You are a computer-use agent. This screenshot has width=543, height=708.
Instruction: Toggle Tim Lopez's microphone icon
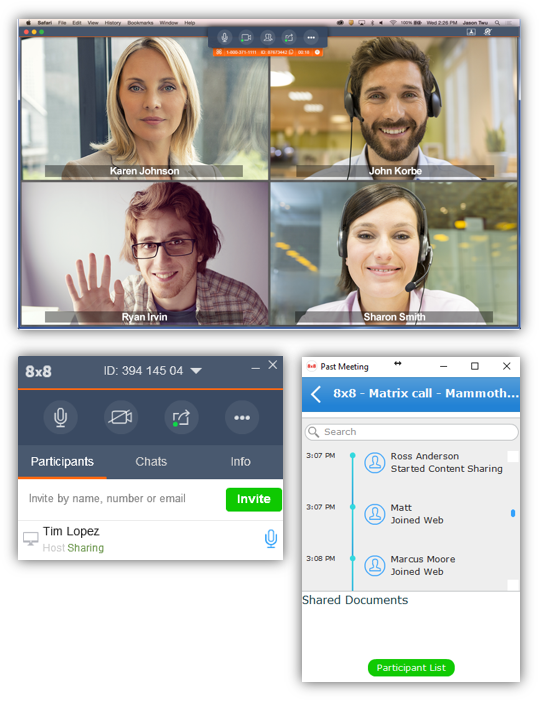pyautogui.click(x=271, y=539)
